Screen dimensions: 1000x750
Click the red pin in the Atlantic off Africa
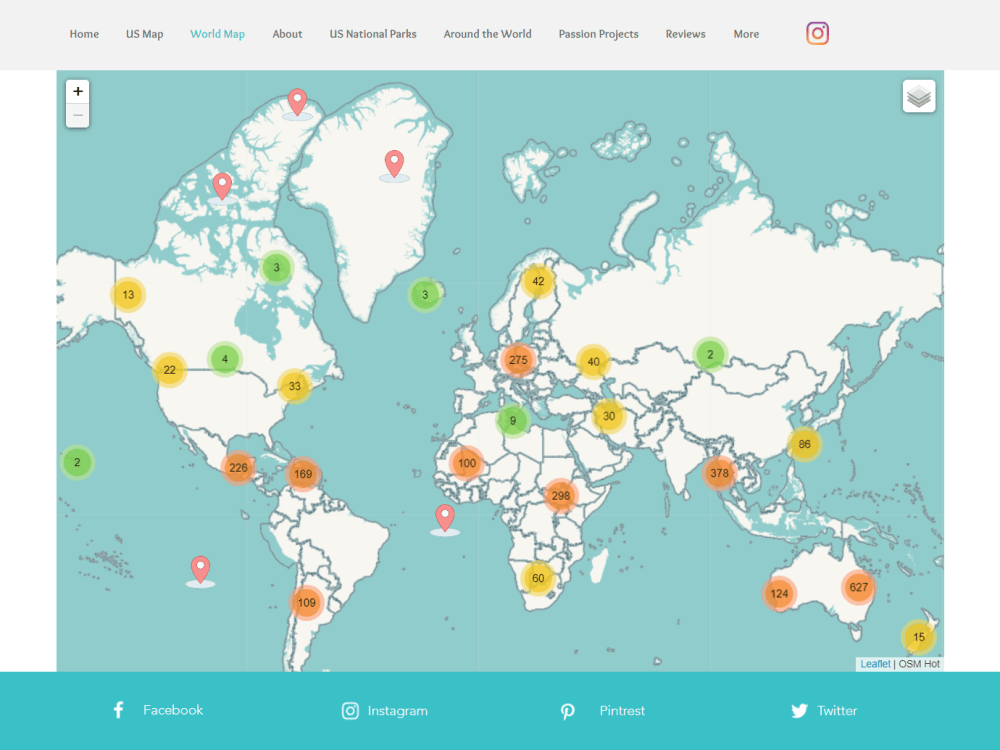tap(445, 518)
